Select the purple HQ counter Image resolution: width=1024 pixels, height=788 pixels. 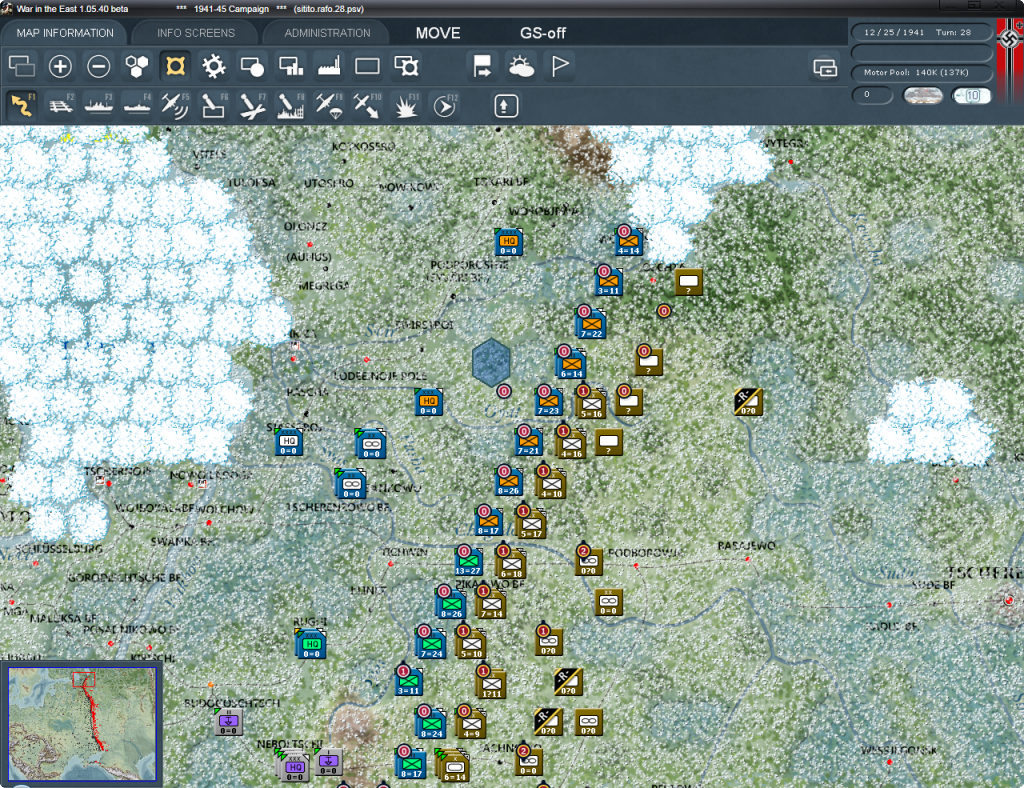pos(295,766)
